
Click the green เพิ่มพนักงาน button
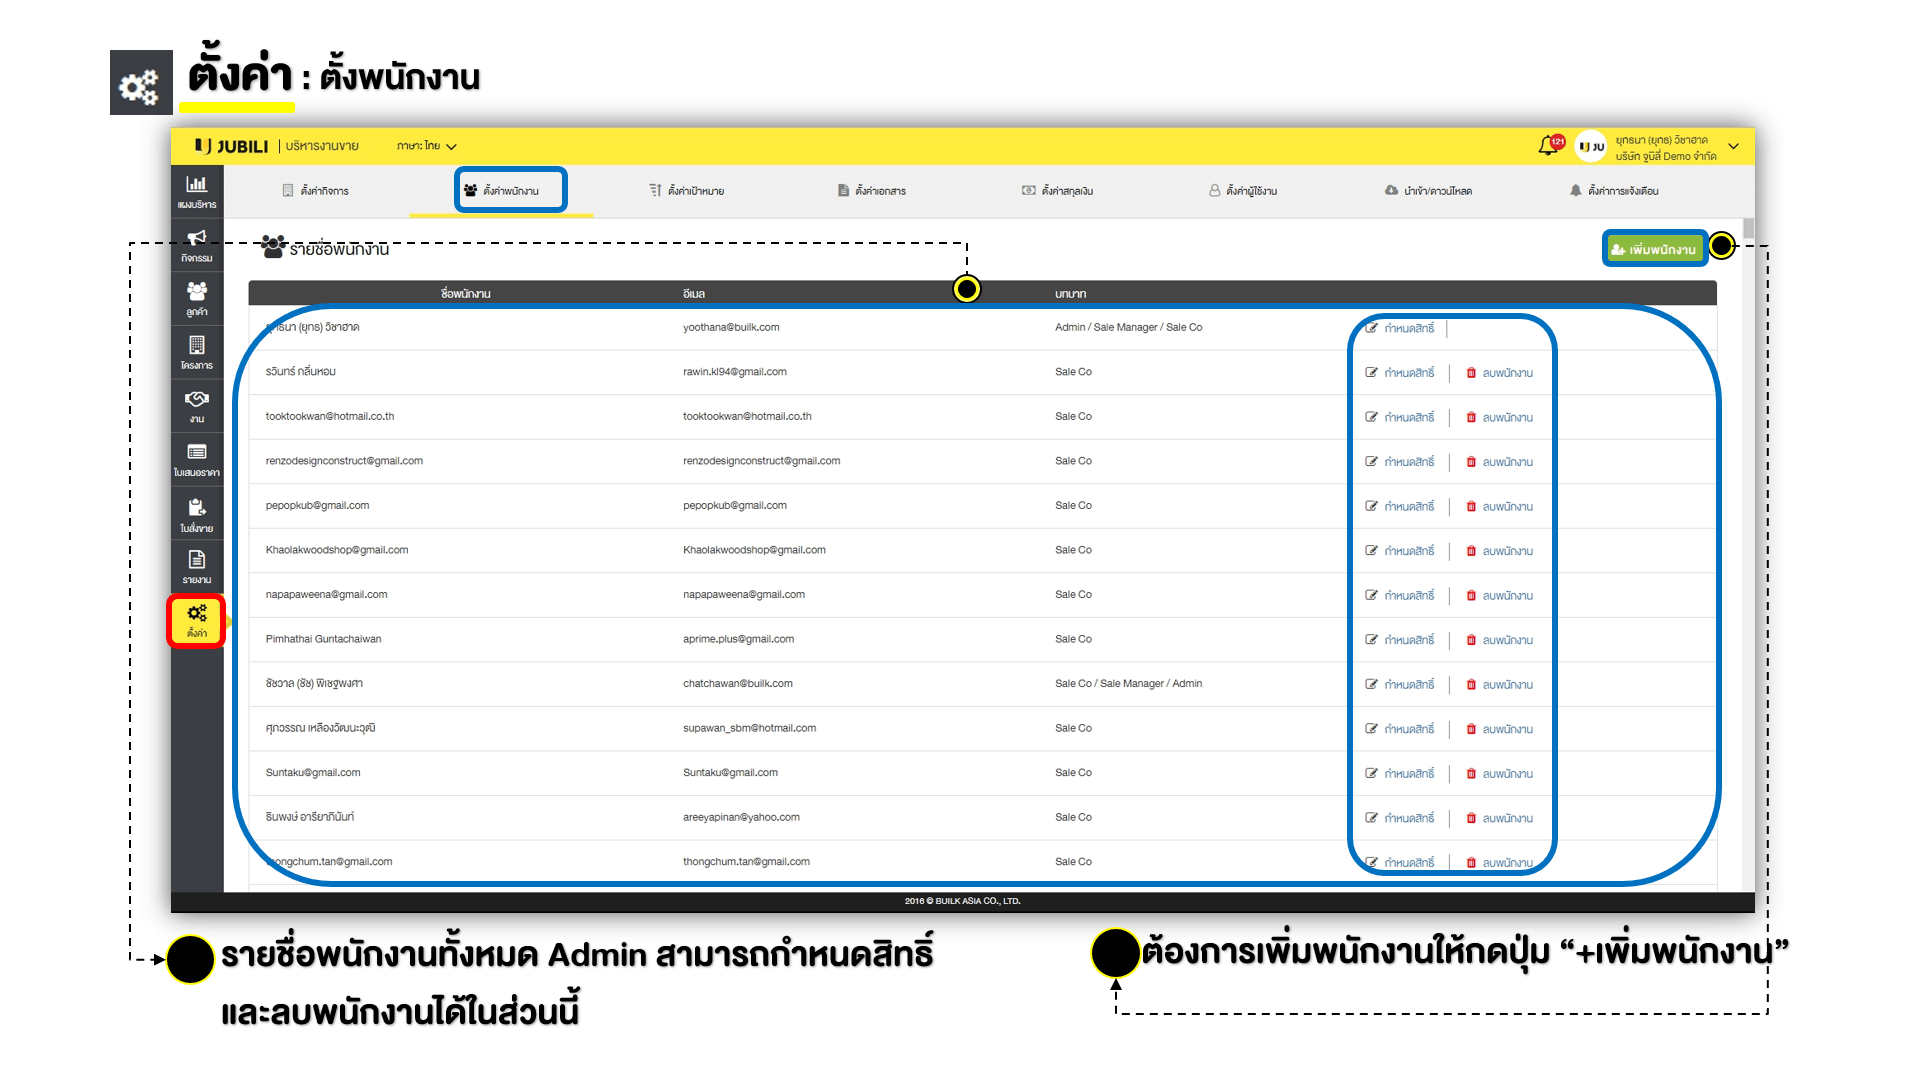point(1654,249)
